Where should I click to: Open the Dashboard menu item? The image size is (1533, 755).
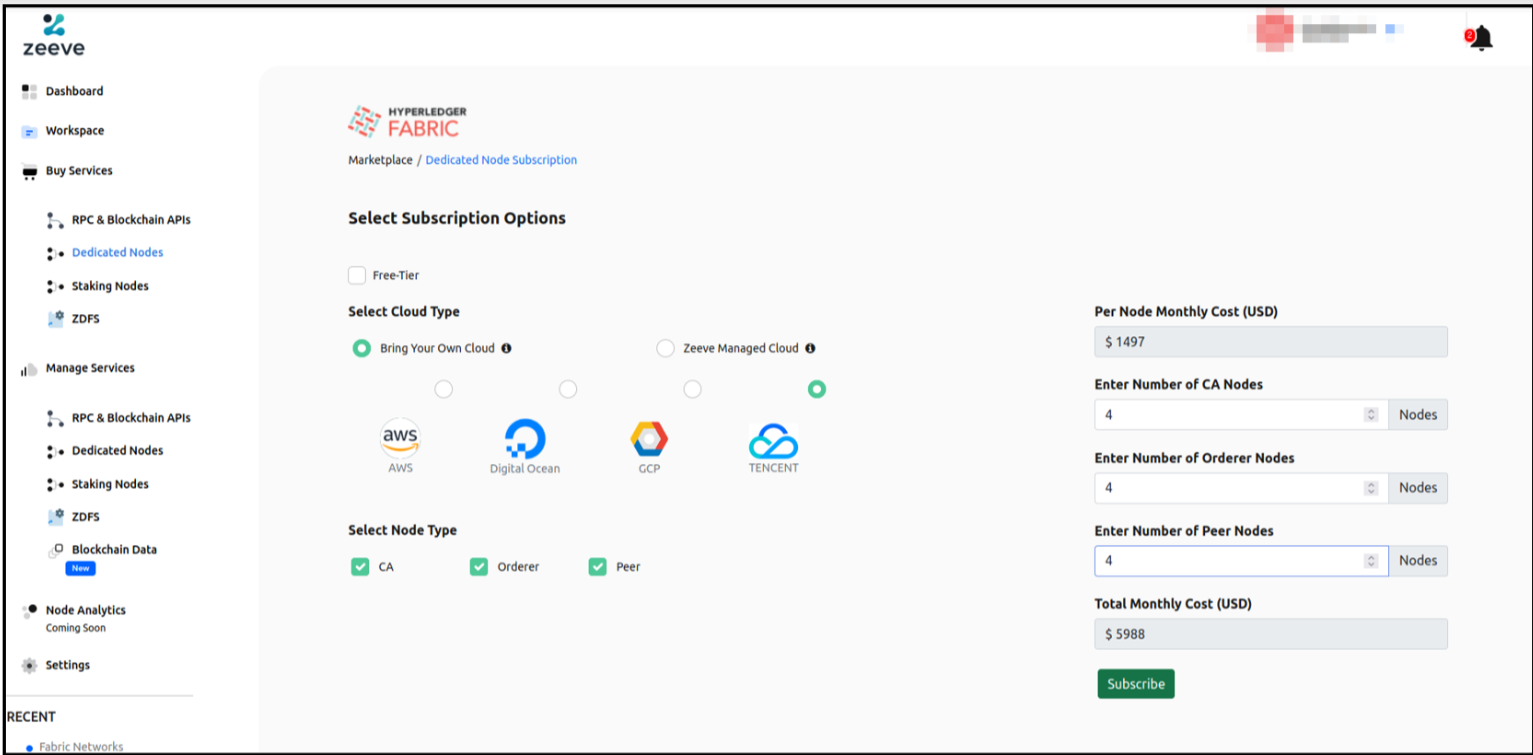[x=74, y=91]
